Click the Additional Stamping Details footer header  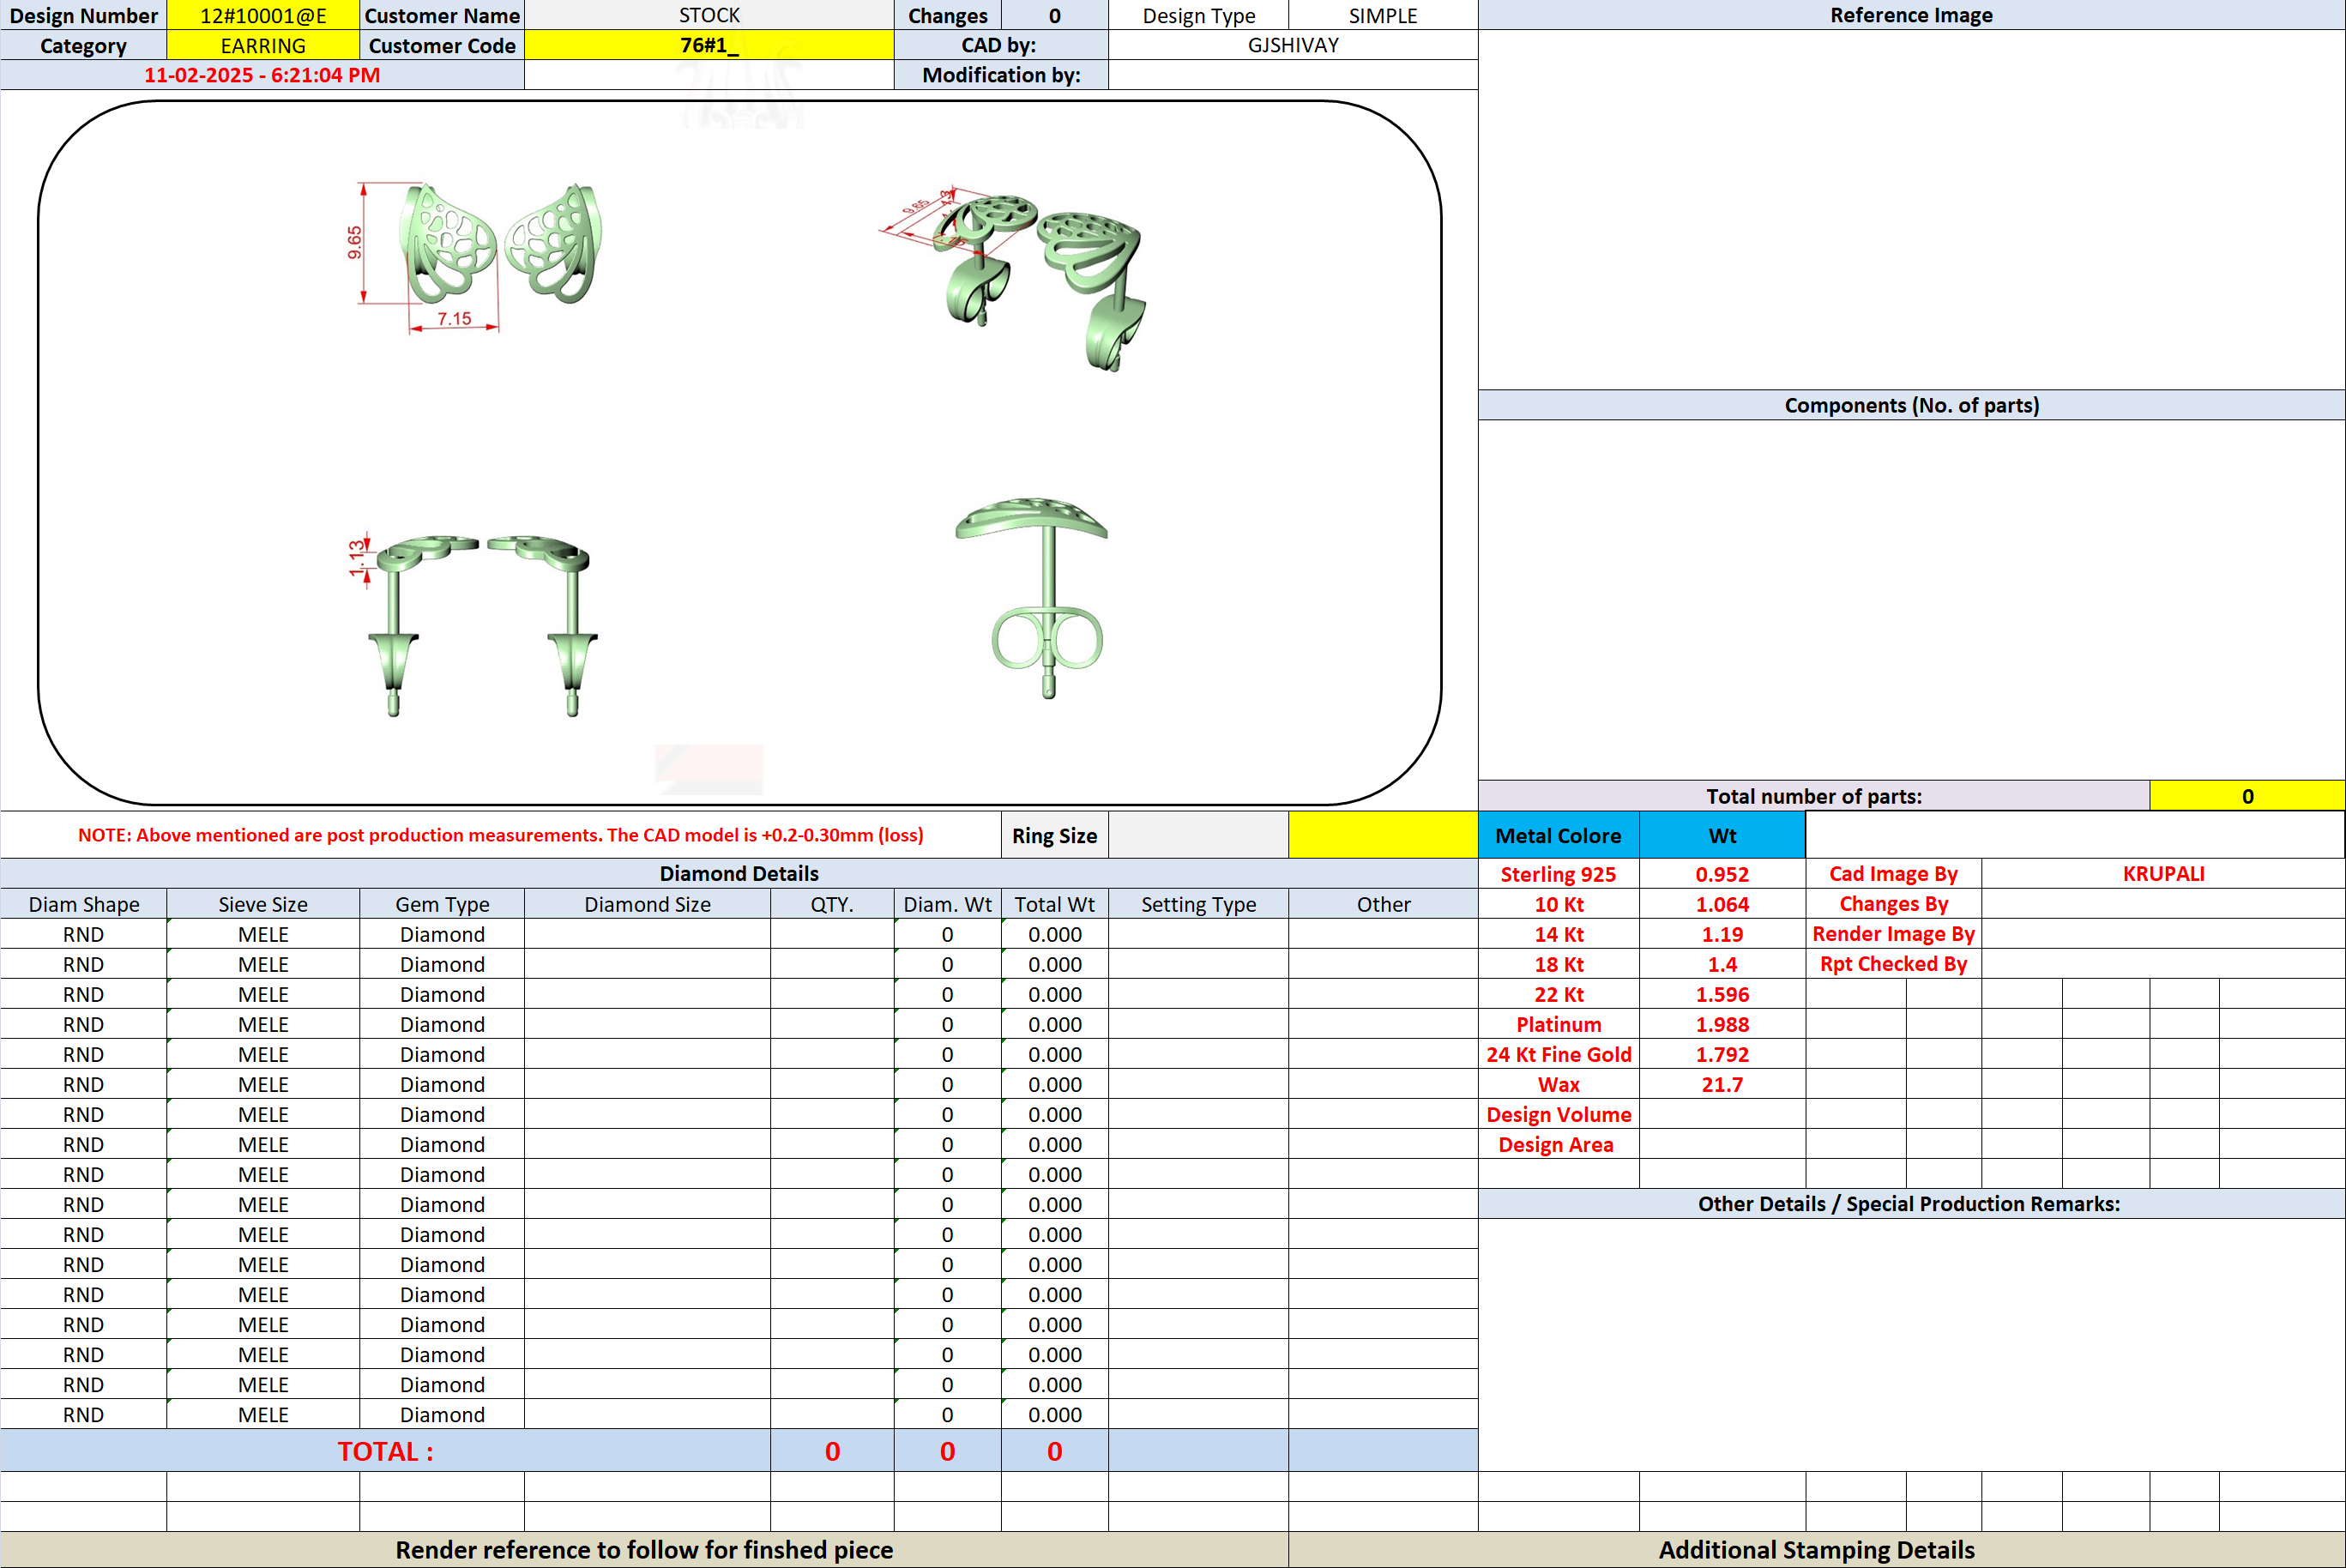[x=1816, y=1549]
